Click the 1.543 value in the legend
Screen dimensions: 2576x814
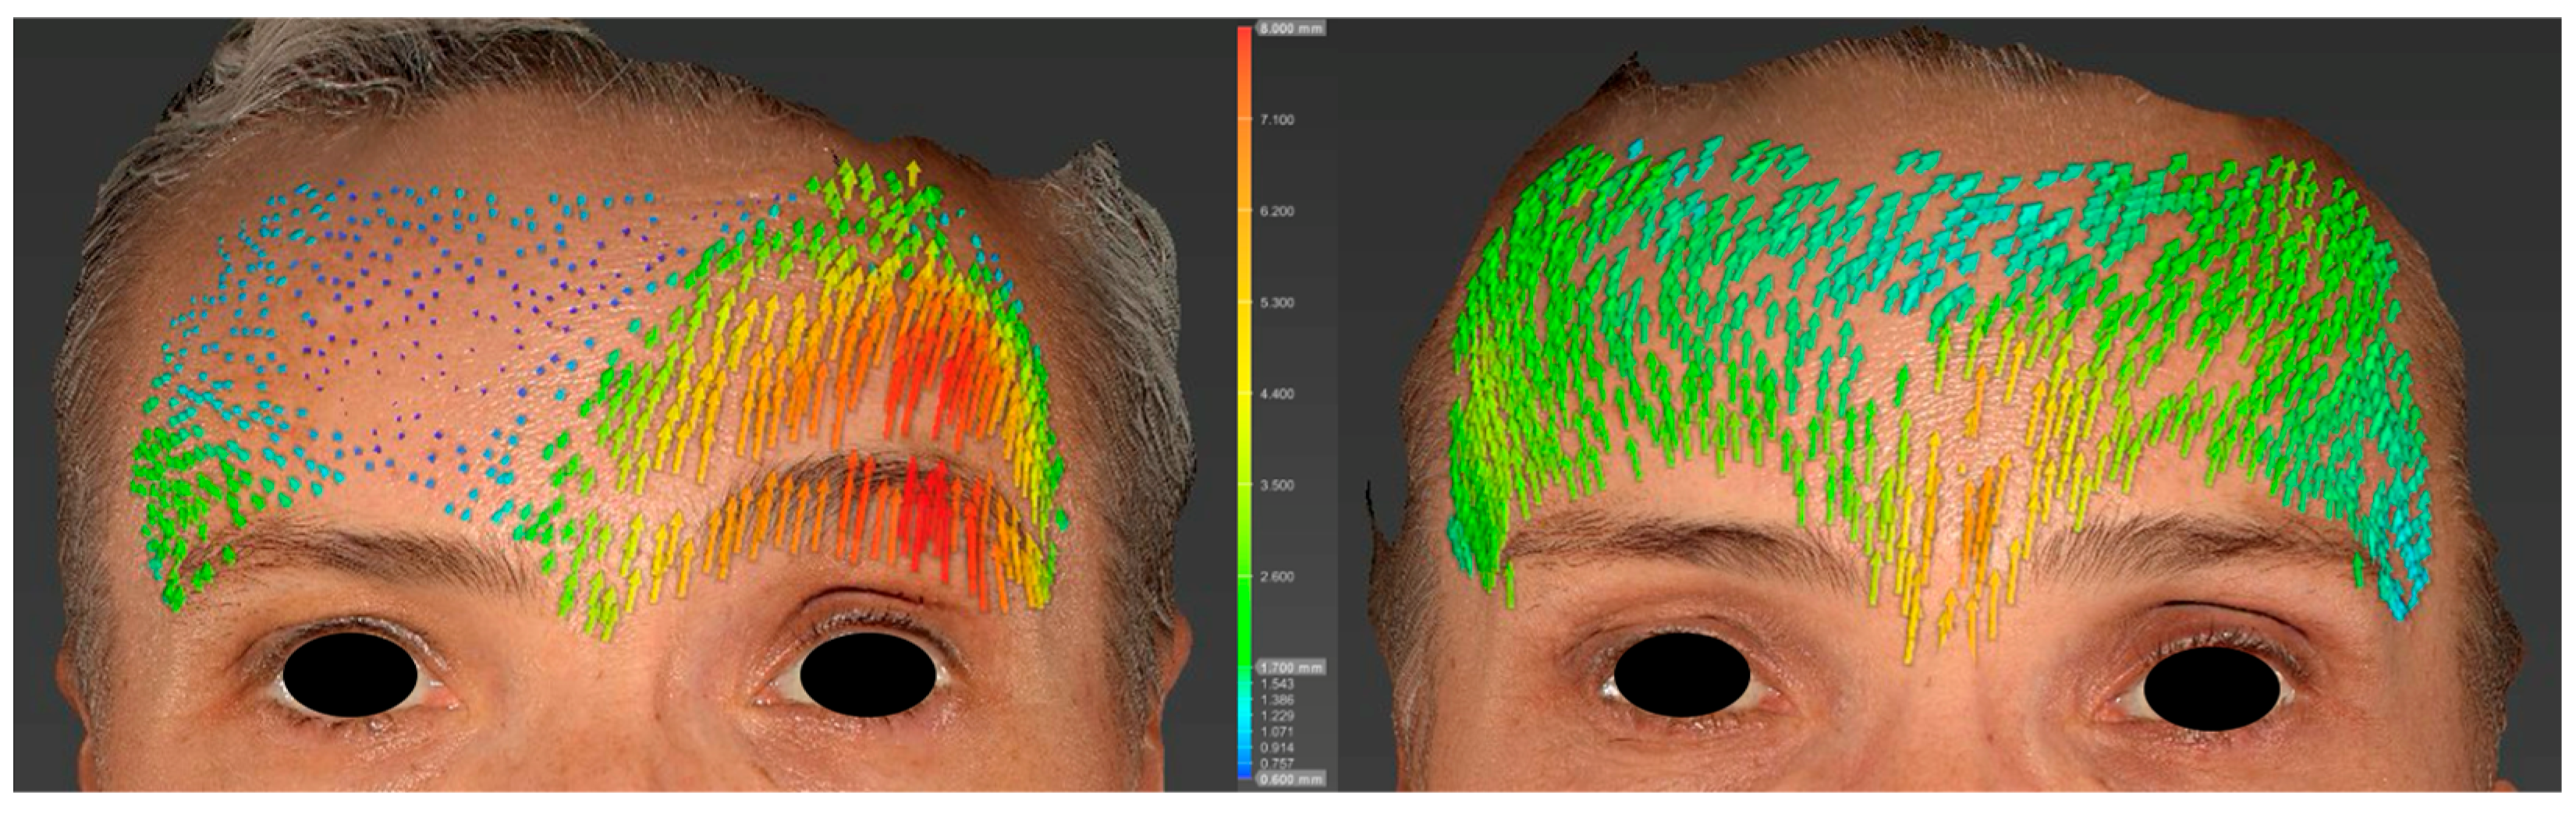tap(1277, 684)
